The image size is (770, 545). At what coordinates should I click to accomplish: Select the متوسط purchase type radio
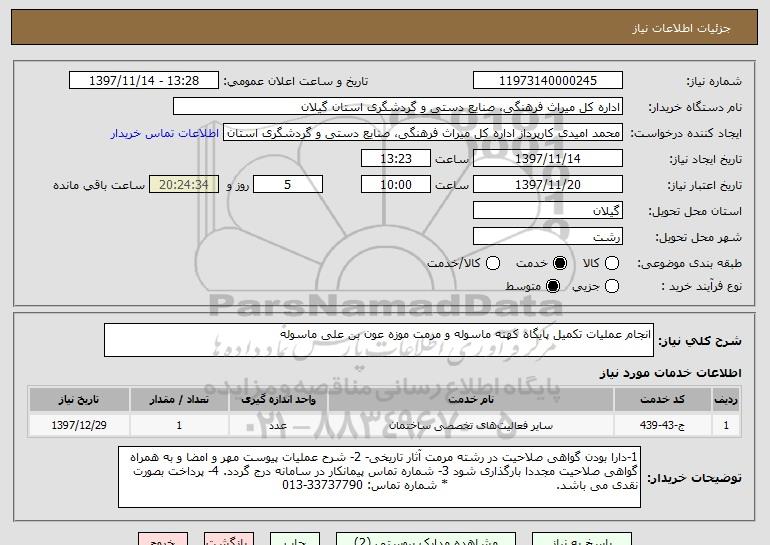click(x=552, y=286)
